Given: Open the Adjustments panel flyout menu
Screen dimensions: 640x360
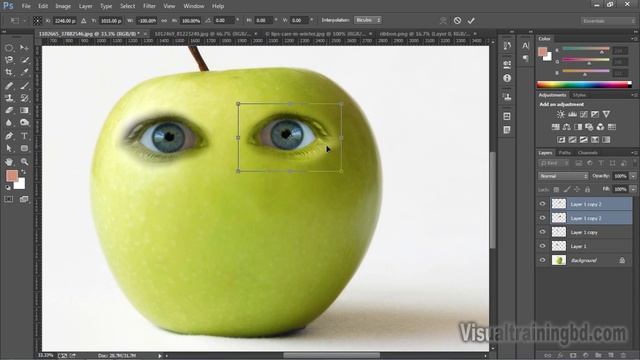Looking at the screenshot, I should click(x=634, y=95).
